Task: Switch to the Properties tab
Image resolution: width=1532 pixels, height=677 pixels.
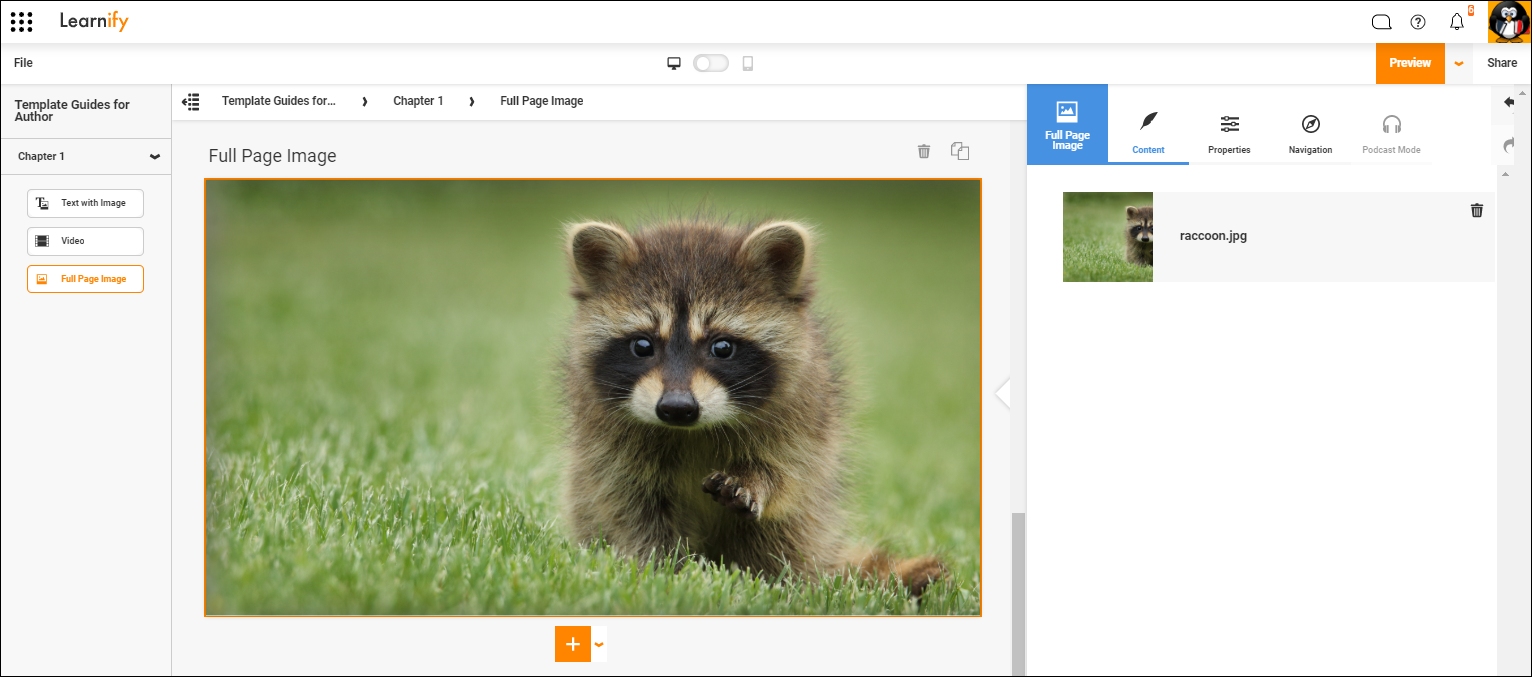Action: pos(1228,135)
